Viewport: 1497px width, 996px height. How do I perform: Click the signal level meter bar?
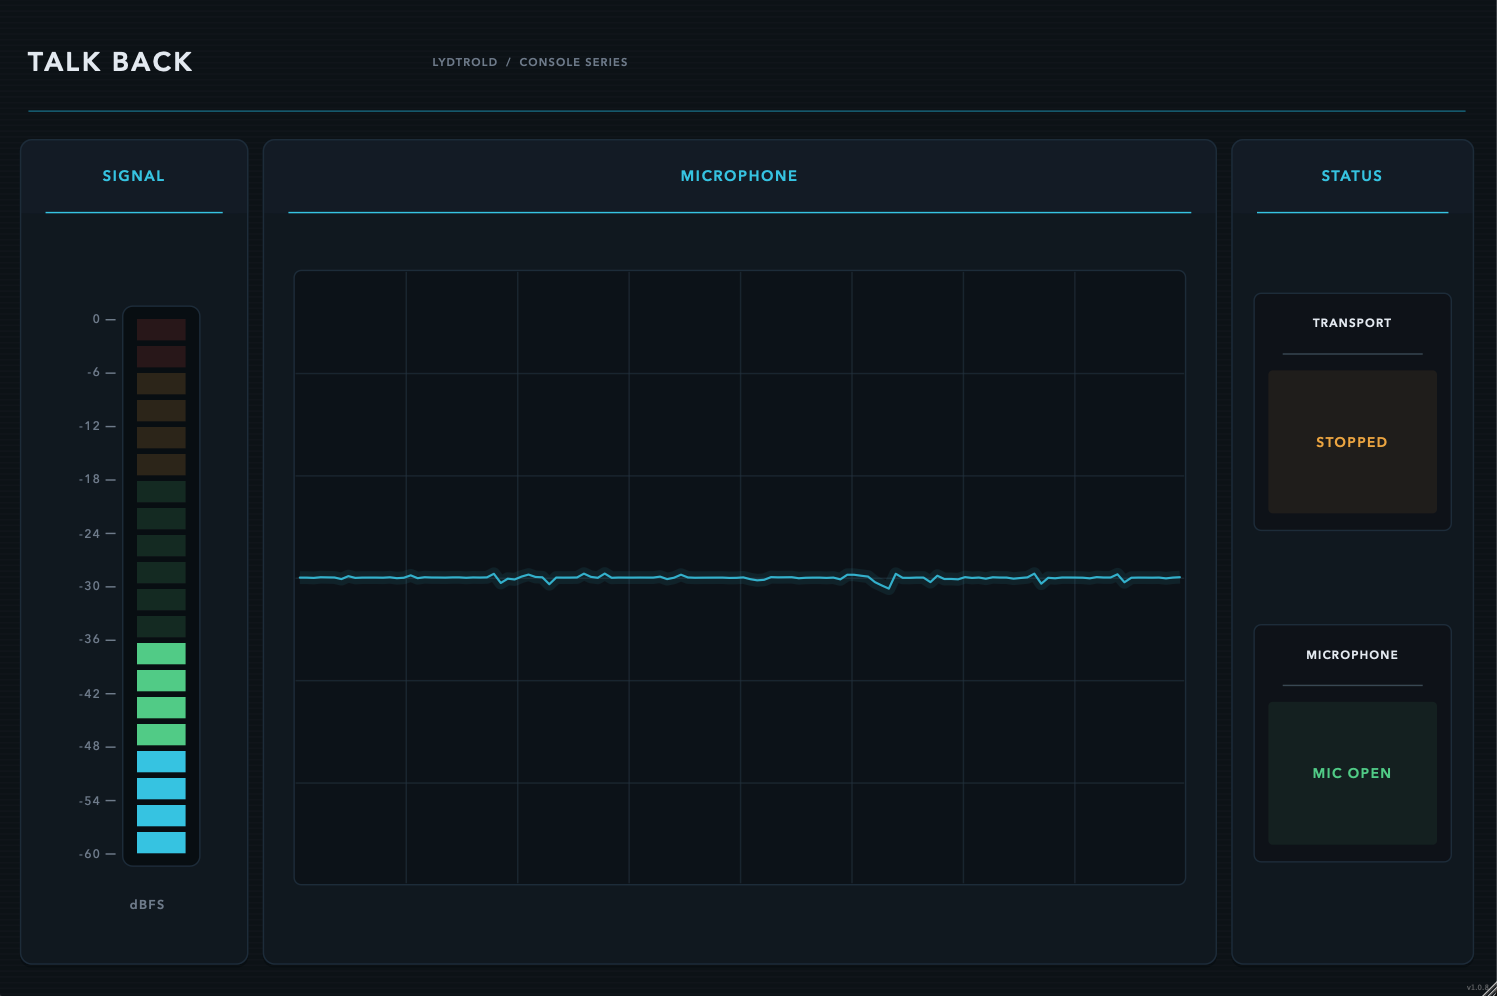pyautogui.click(x=161, y=586)
